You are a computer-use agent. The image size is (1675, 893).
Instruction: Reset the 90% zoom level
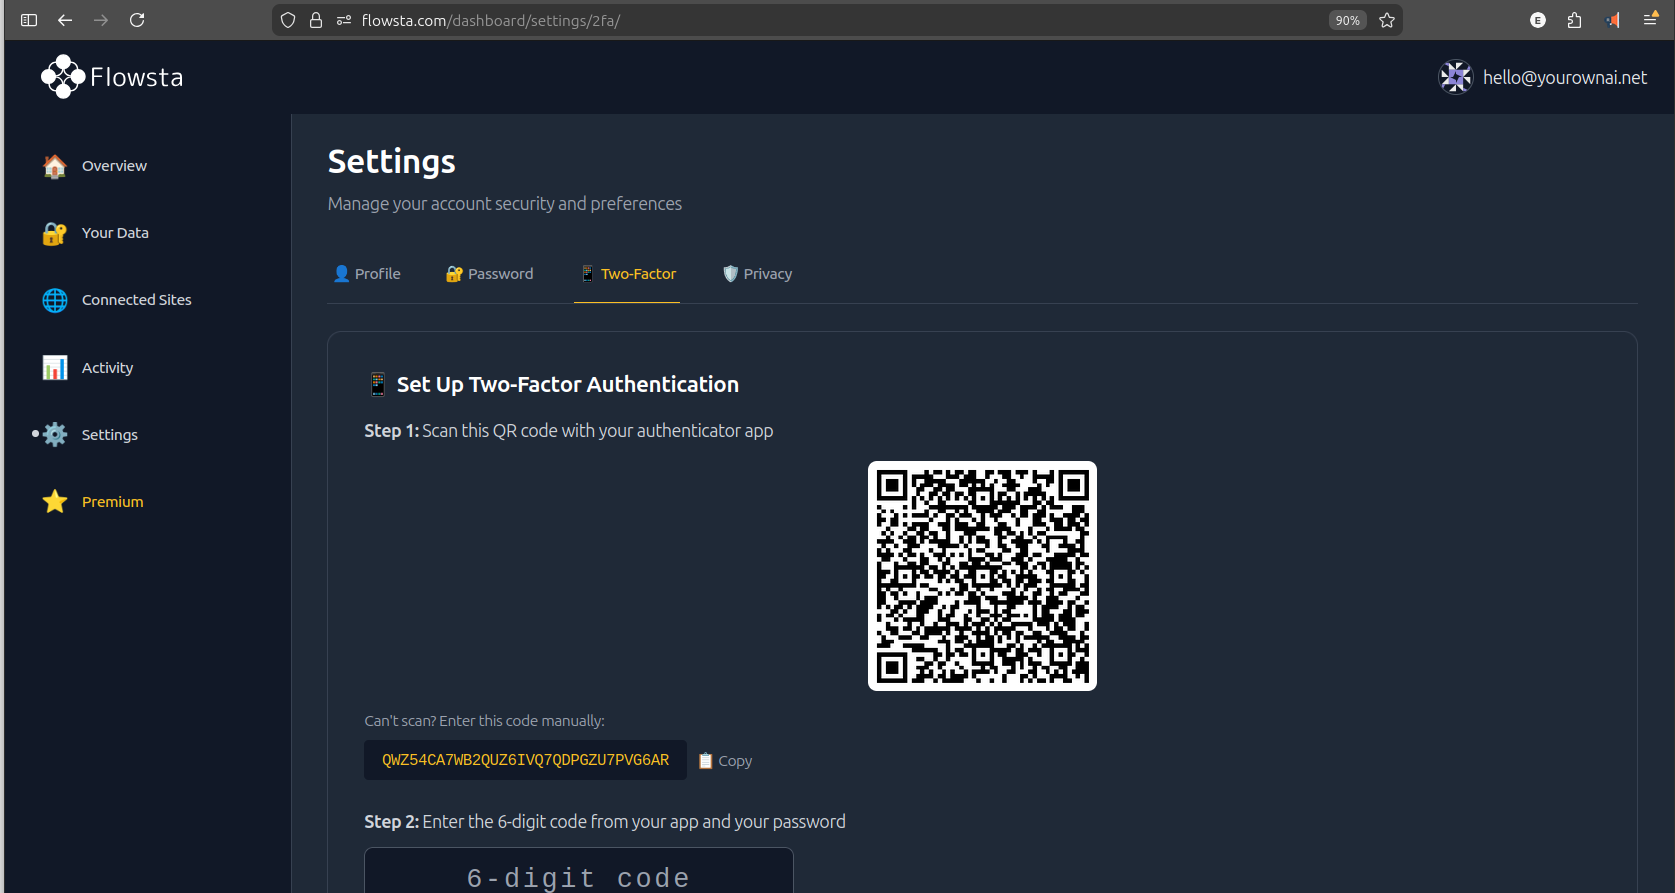coord(1347,20)
